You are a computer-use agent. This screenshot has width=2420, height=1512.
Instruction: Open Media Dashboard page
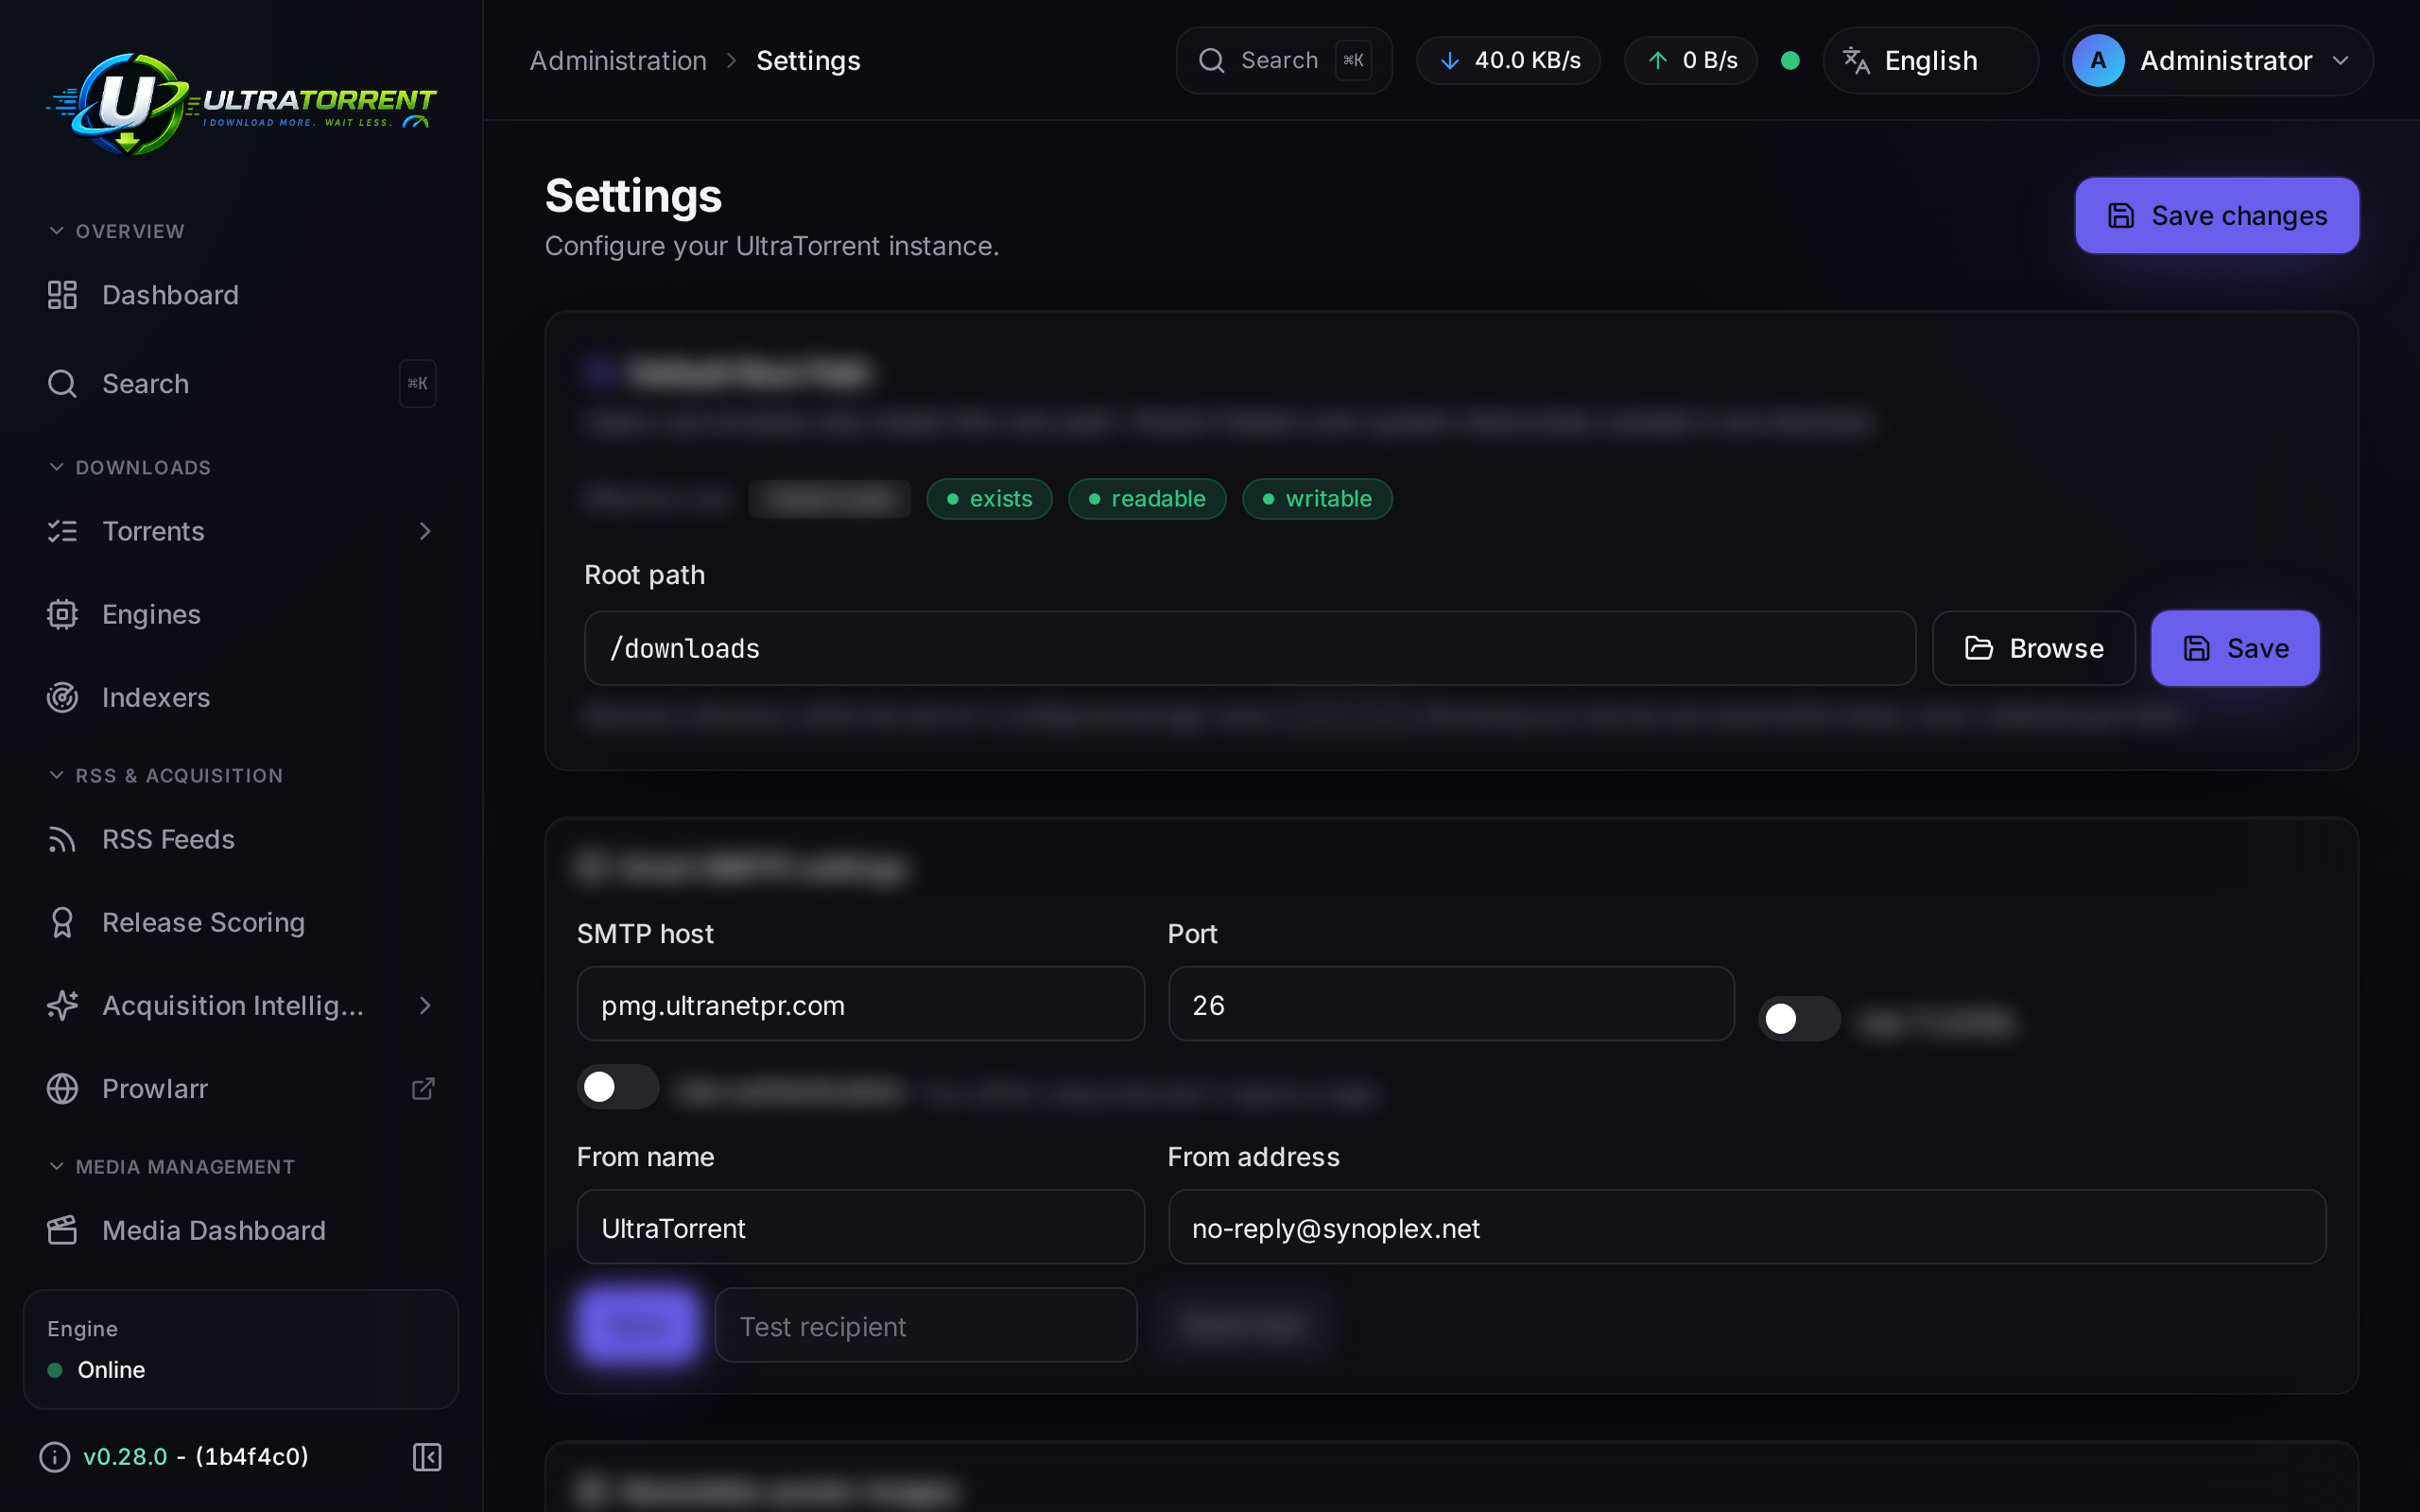pos(240,1230)
